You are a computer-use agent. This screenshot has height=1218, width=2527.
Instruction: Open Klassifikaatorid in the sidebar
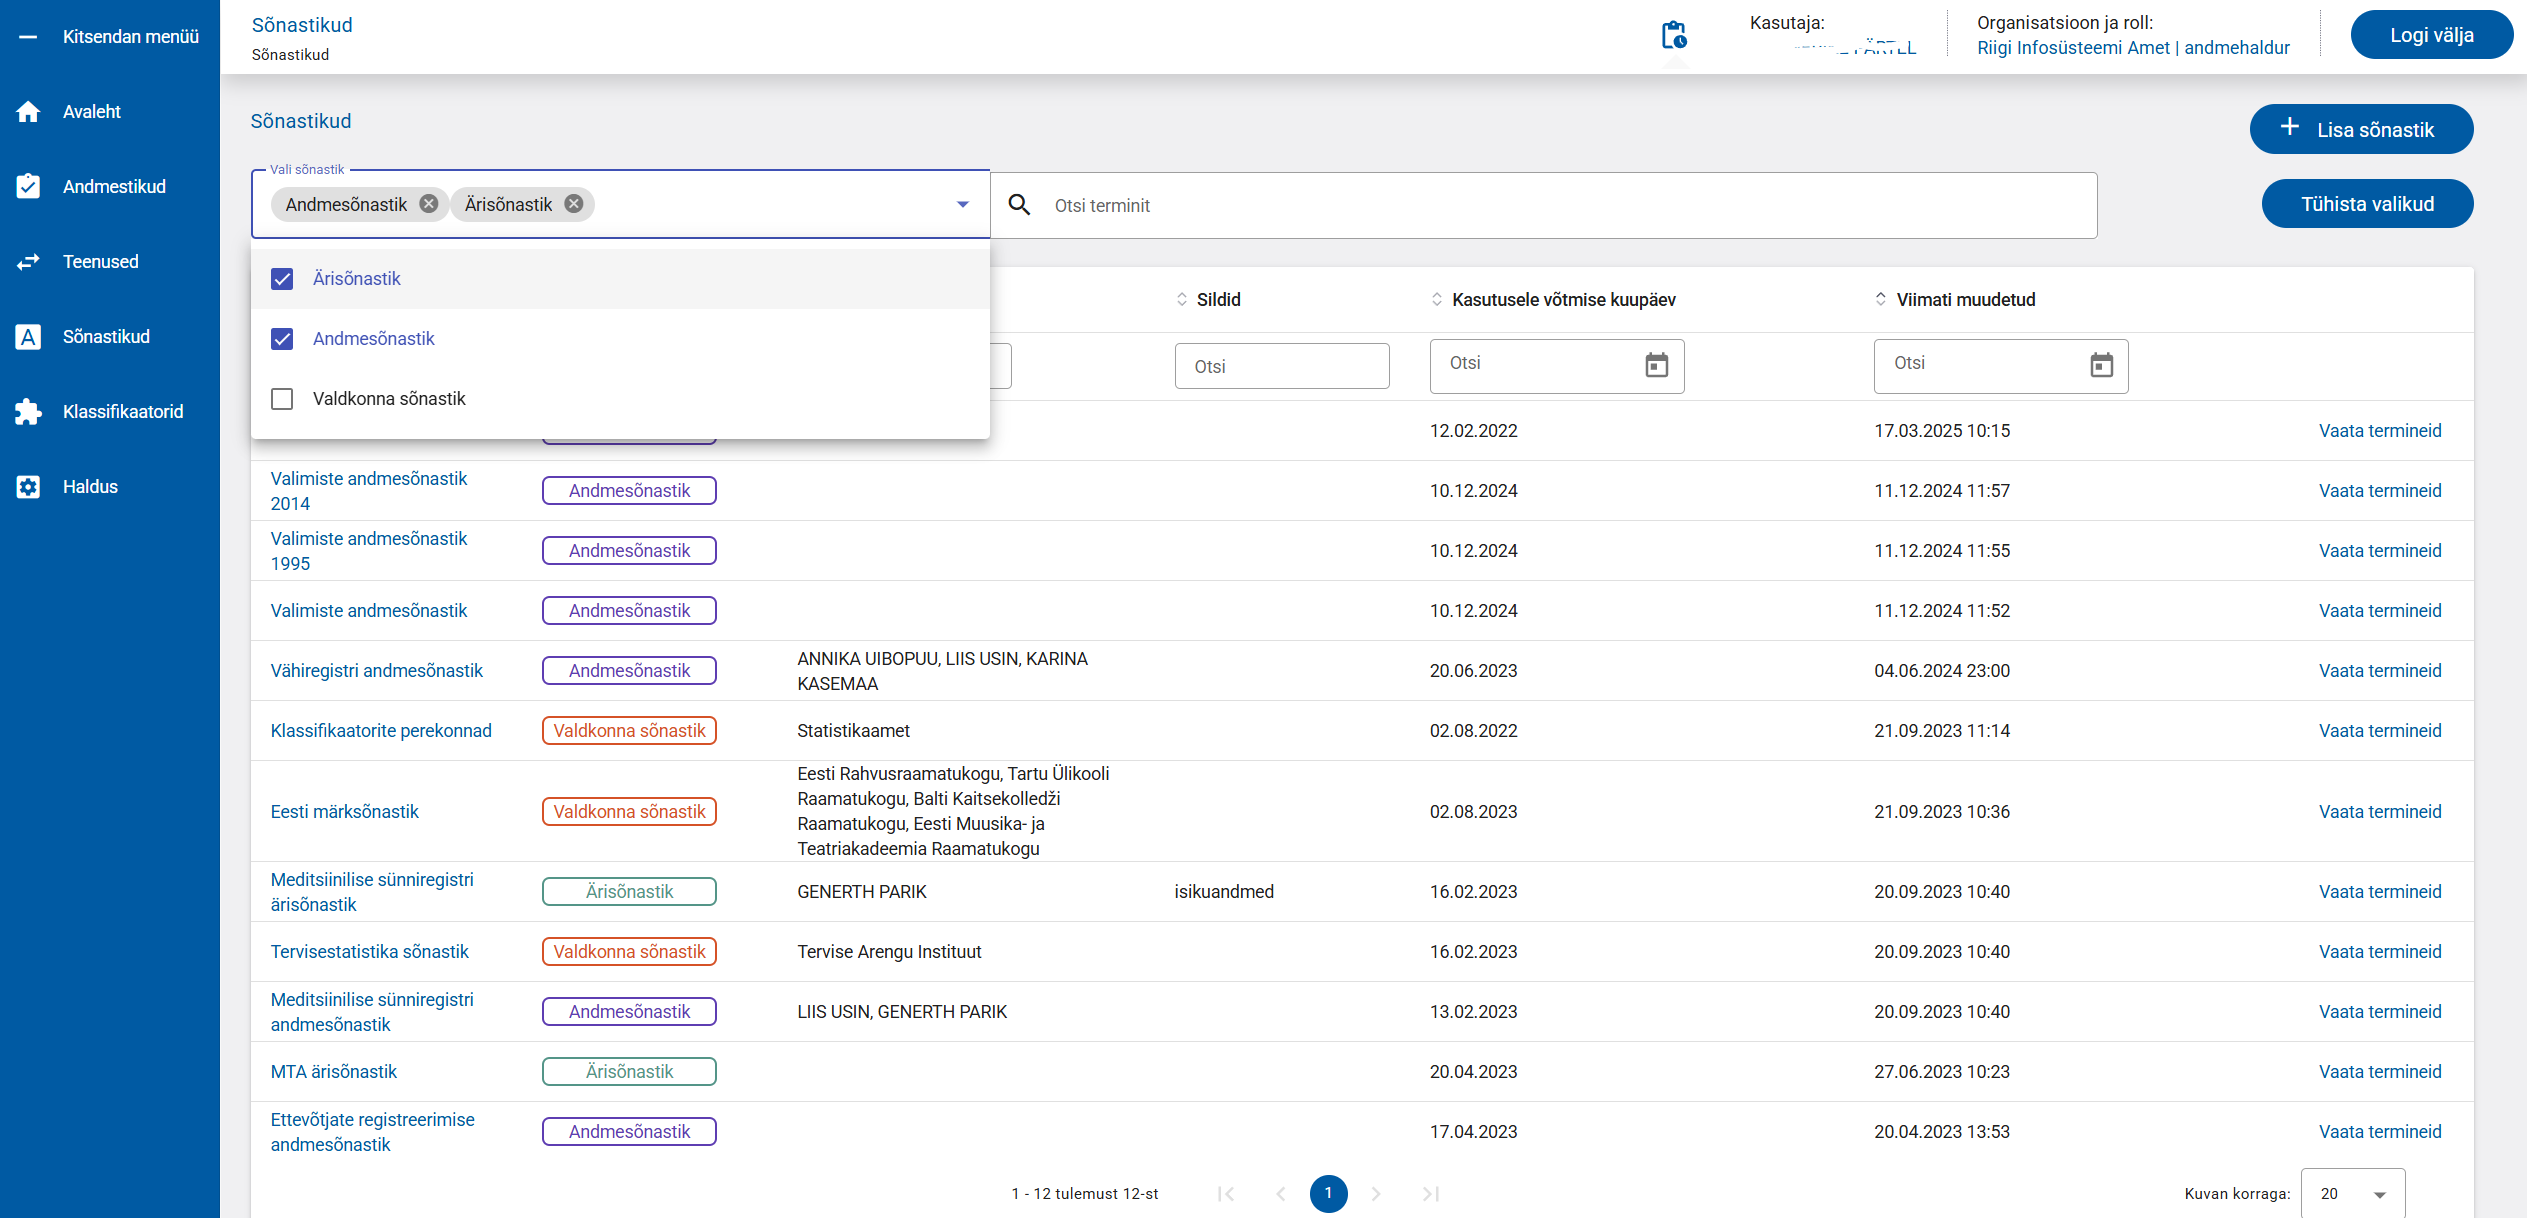pos(122,412)
